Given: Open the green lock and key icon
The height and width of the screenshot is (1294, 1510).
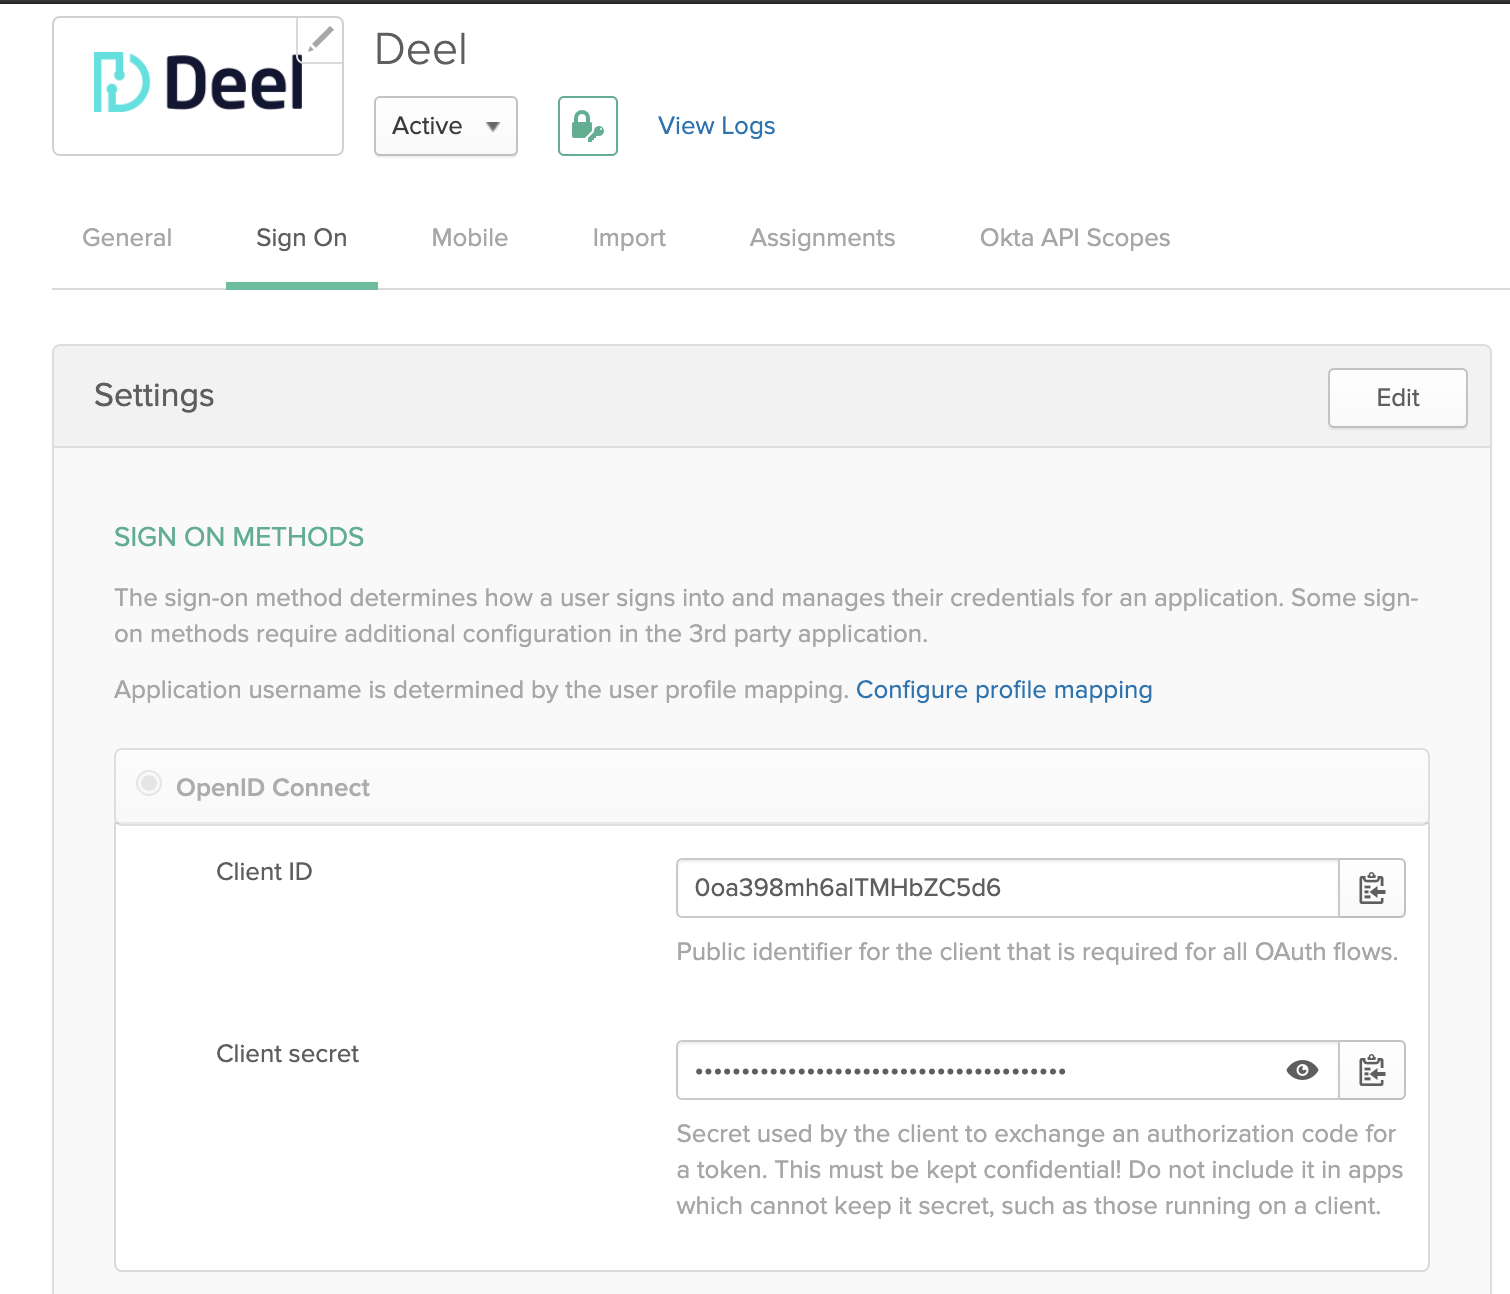Looking at the screenshot, I should [x=588, y=126].
